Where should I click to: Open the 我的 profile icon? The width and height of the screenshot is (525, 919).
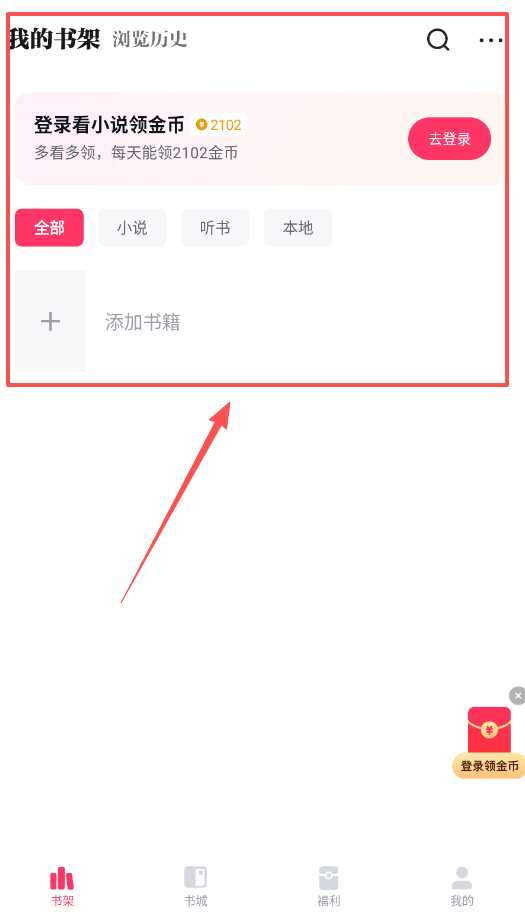(462, 877)
